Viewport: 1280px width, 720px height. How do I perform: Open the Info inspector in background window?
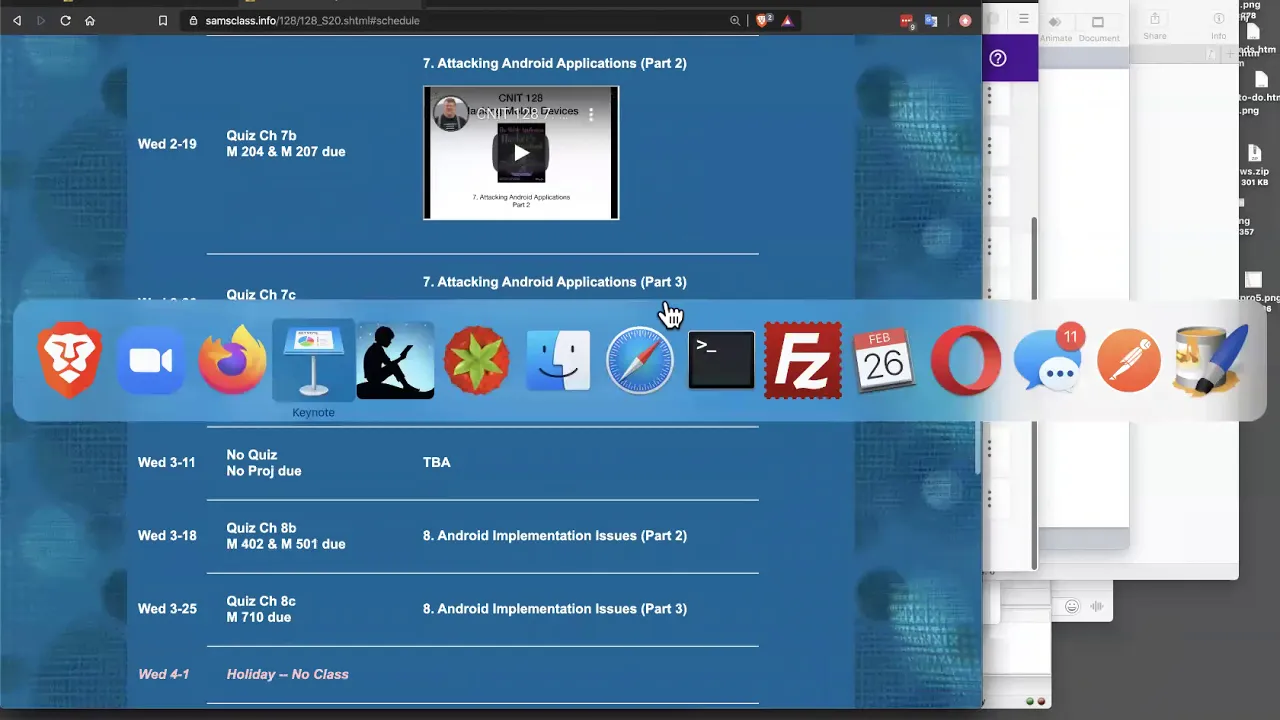point(1218,26)
